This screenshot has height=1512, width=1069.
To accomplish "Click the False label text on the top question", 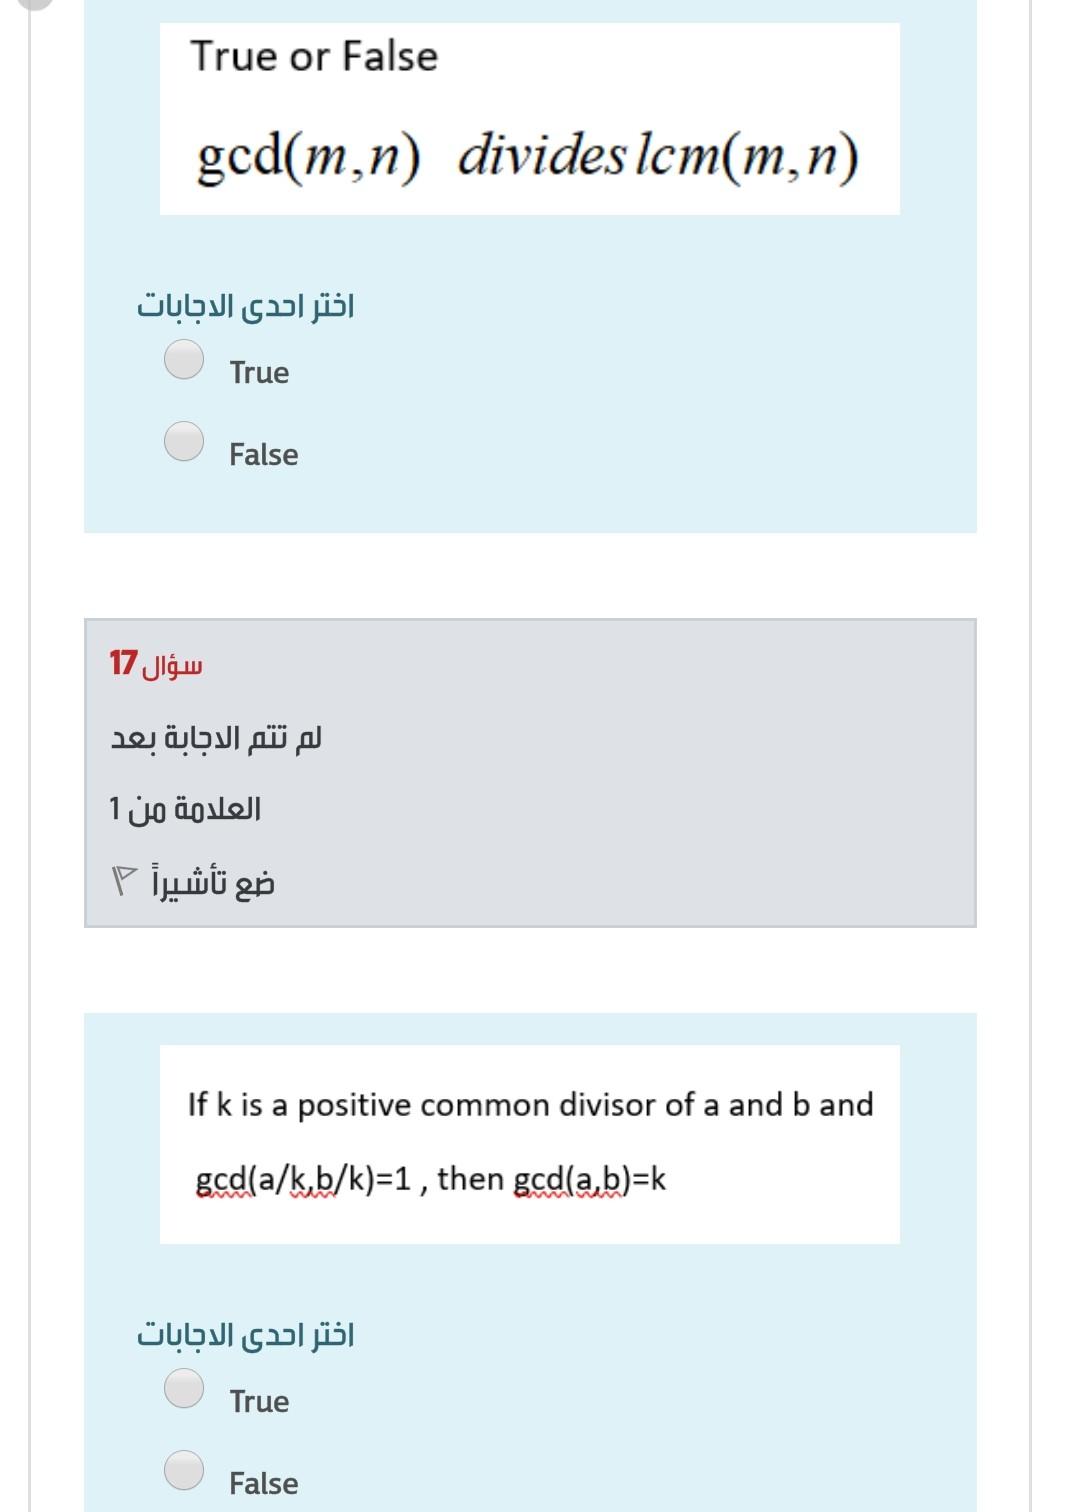I will [x=263, y=454].
